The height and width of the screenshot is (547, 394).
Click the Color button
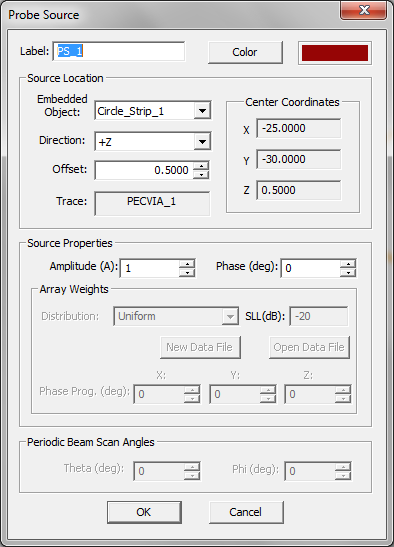coord(245,52)
